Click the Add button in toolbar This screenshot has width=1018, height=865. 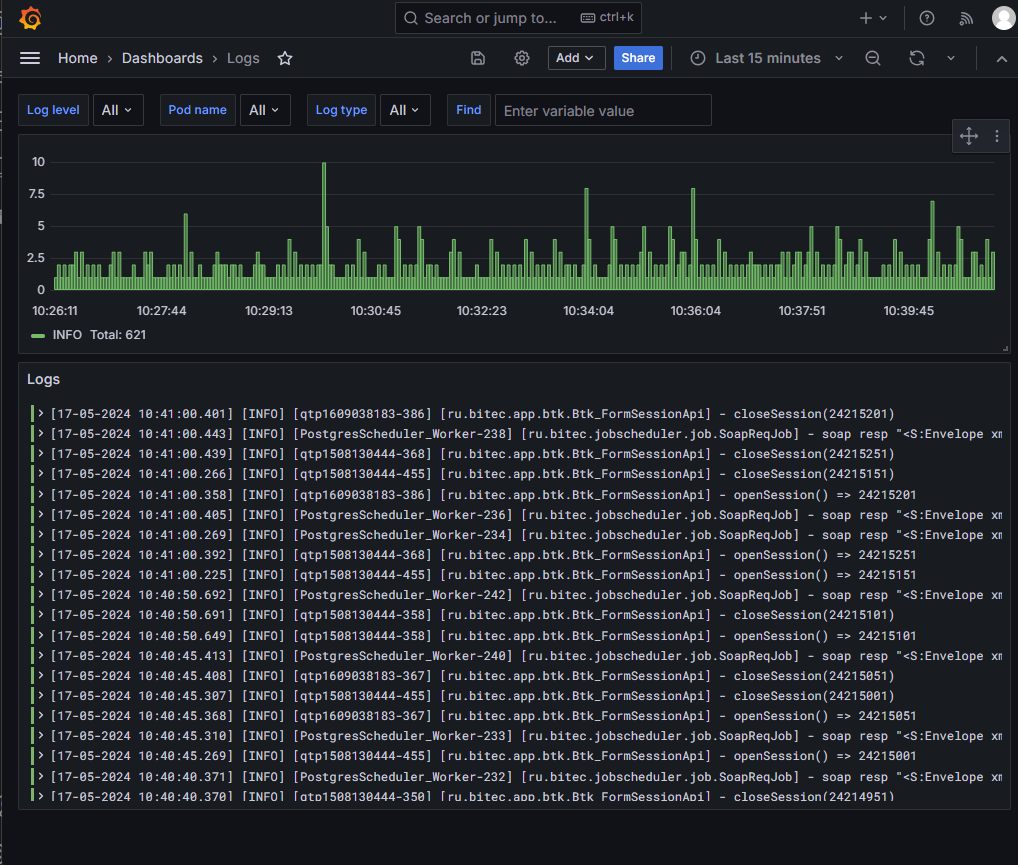[576, 58]
